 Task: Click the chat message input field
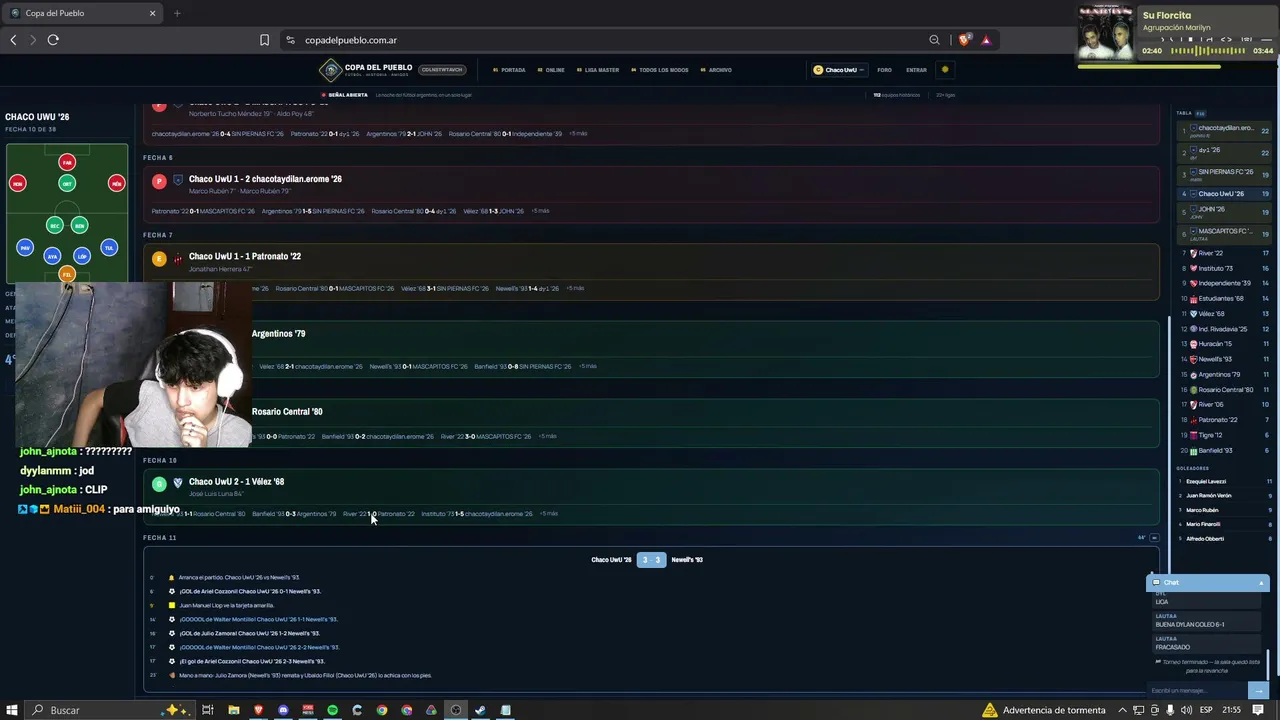[x=1197, y=690]
